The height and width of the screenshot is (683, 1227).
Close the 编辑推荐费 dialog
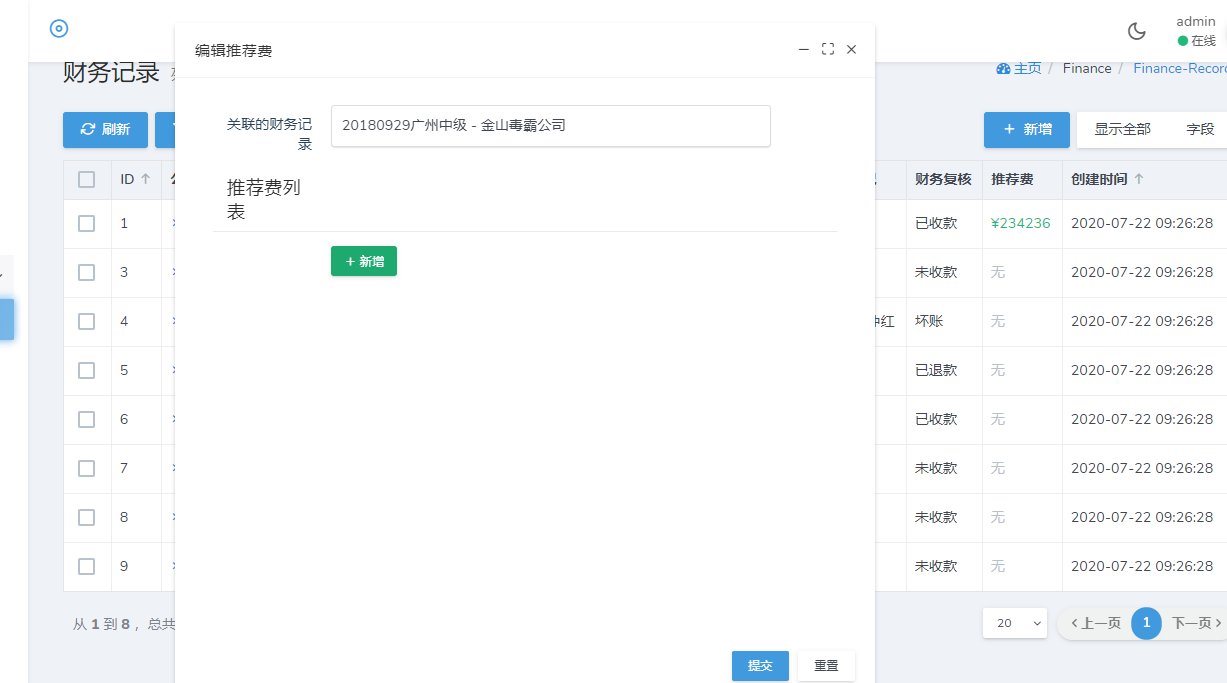pos(852,49)
